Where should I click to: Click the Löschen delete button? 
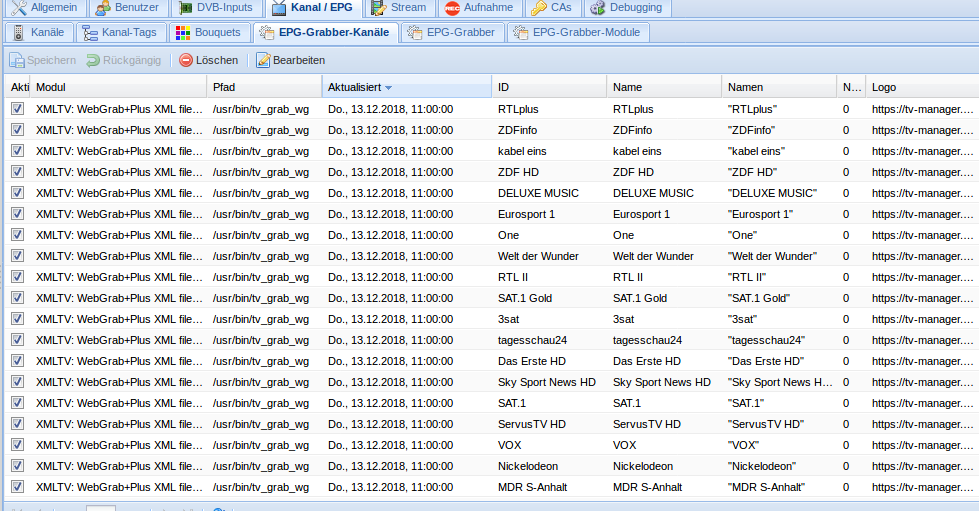(x=209, y=60)
